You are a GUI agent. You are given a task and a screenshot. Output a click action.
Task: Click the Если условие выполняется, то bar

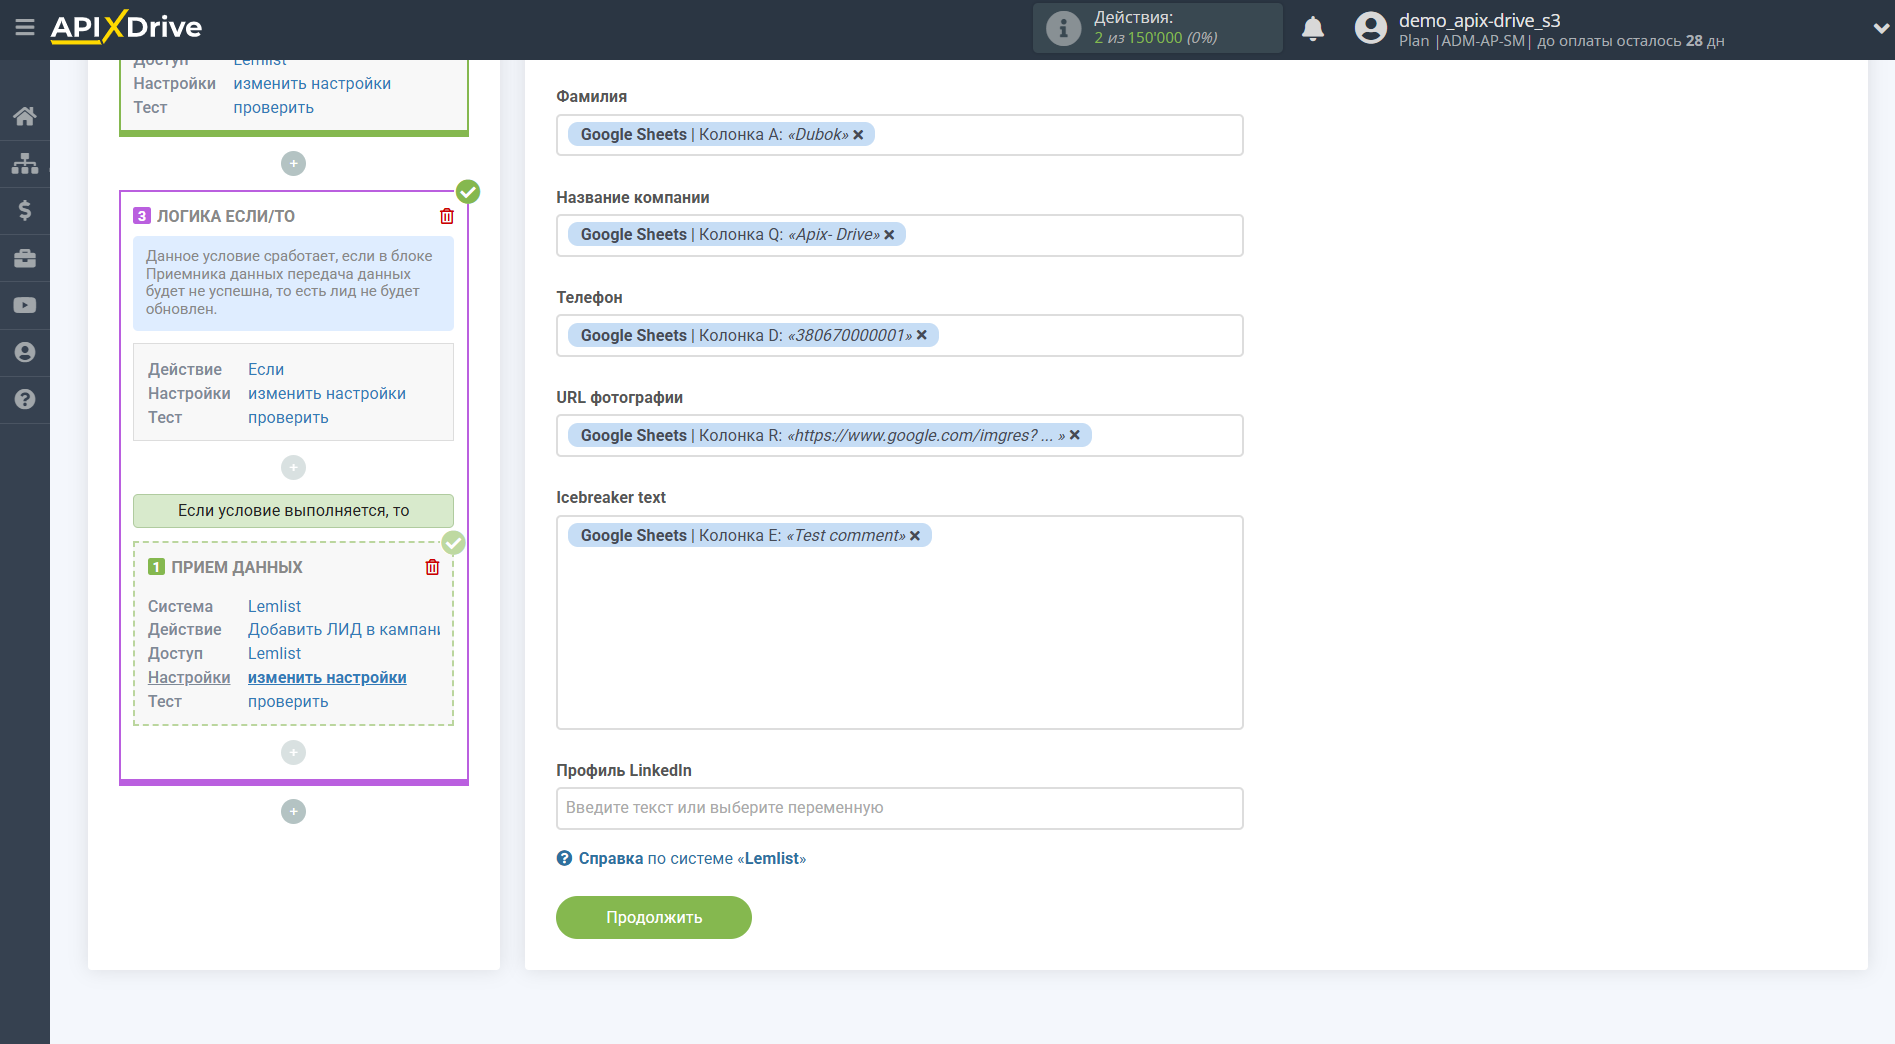click(x=293, y=511)
